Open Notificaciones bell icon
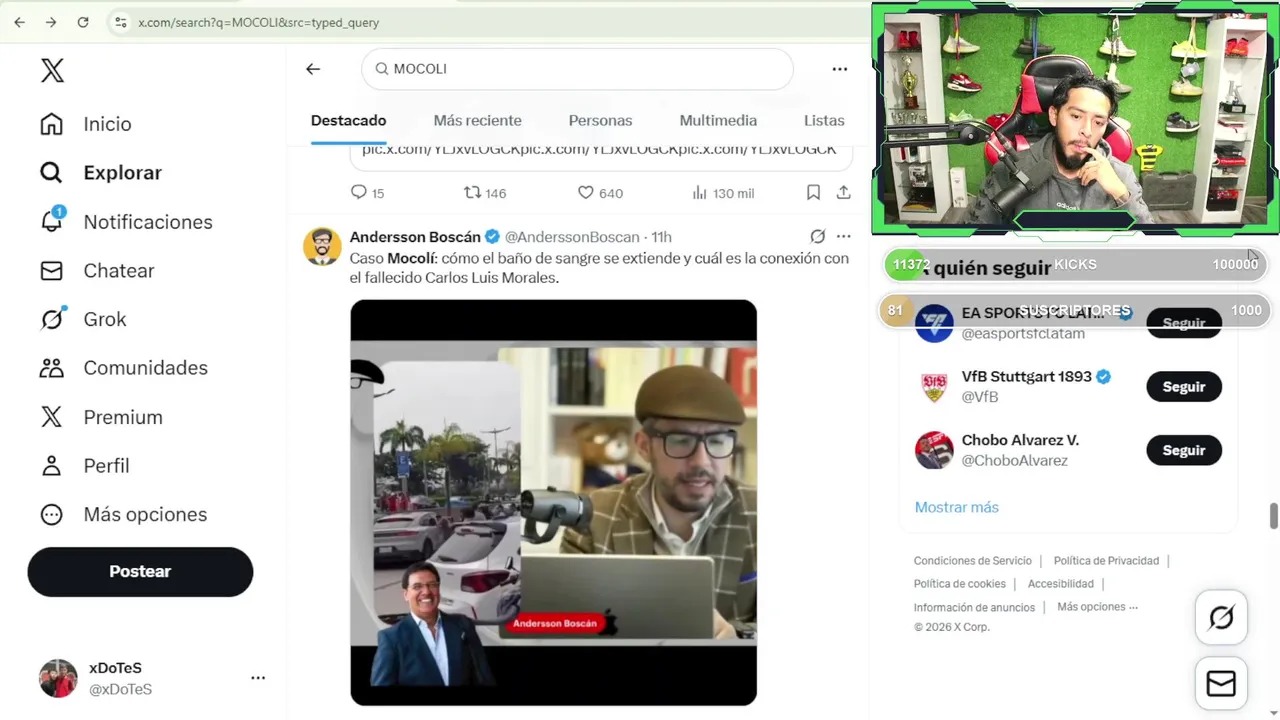 (x=51, y=221)
